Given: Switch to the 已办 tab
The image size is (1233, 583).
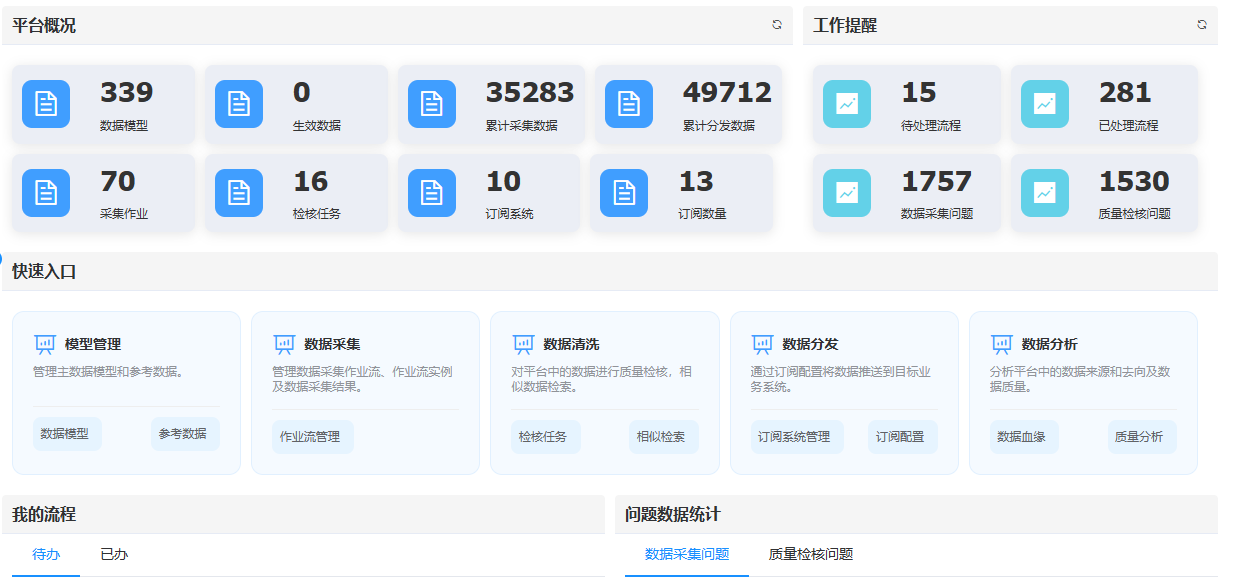Looking at the screenshot, I should 114,554.
